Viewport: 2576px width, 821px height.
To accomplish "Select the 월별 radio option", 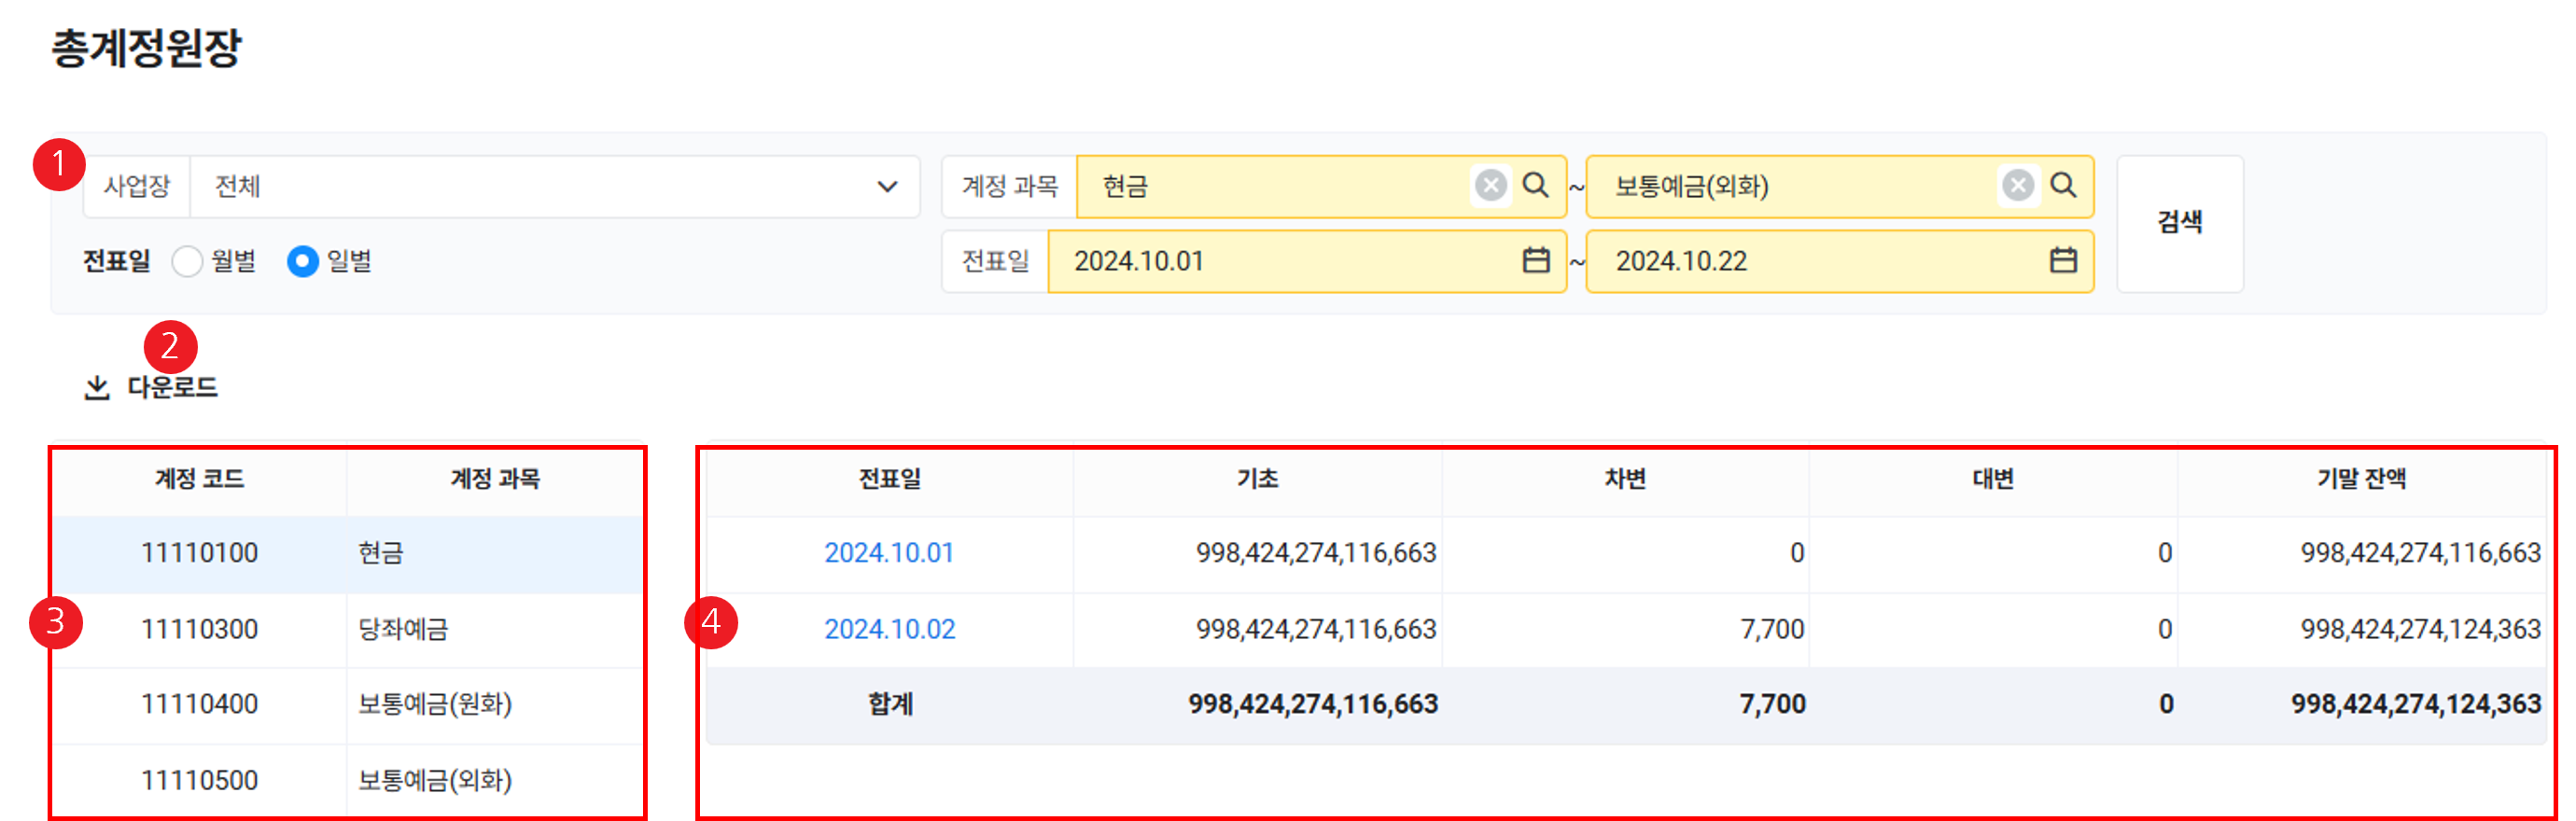I will click(x=187, y=262).
